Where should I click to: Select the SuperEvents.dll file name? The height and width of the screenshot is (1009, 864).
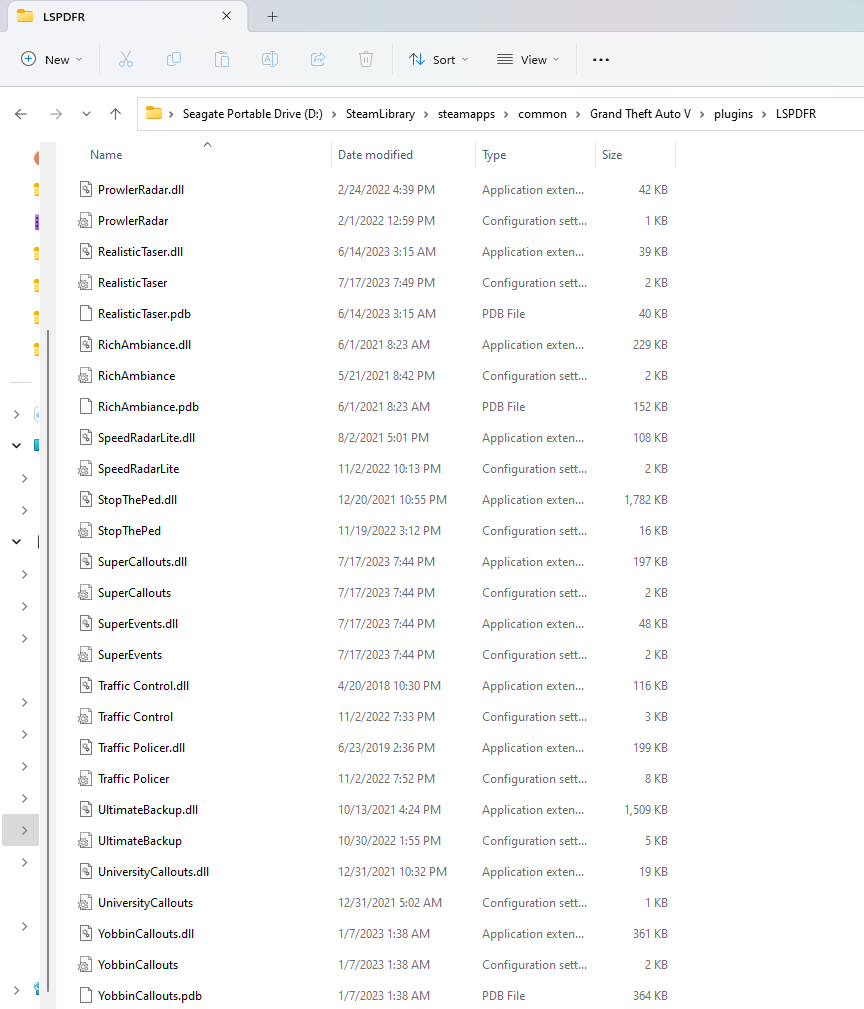click(138, 624)
